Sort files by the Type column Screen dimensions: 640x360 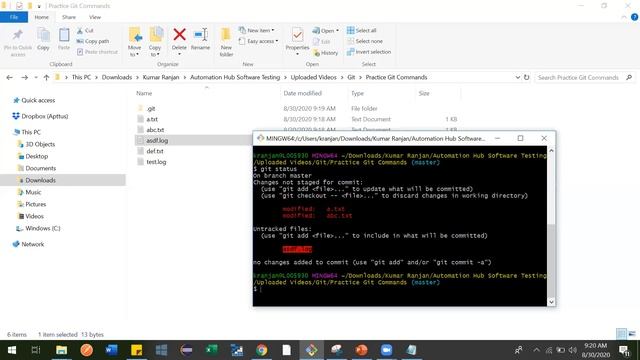[x=357, y=93]
